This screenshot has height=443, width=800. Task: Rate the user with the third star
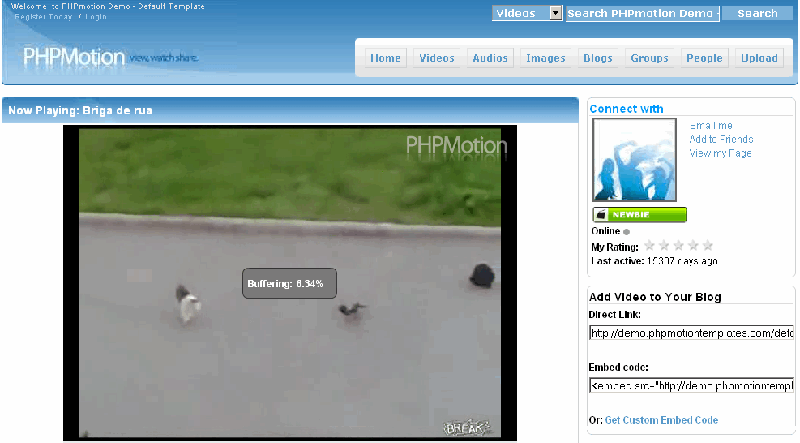(x=679, y=246)
